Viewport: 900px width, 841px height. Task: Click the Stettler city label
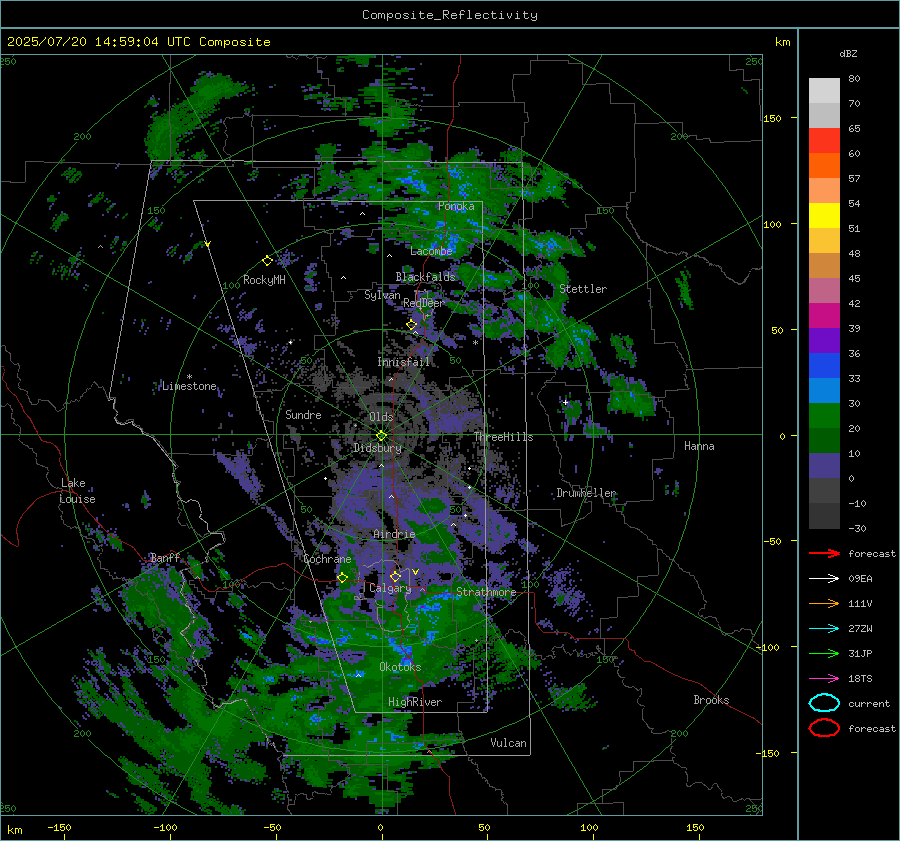tap(583, 289)
